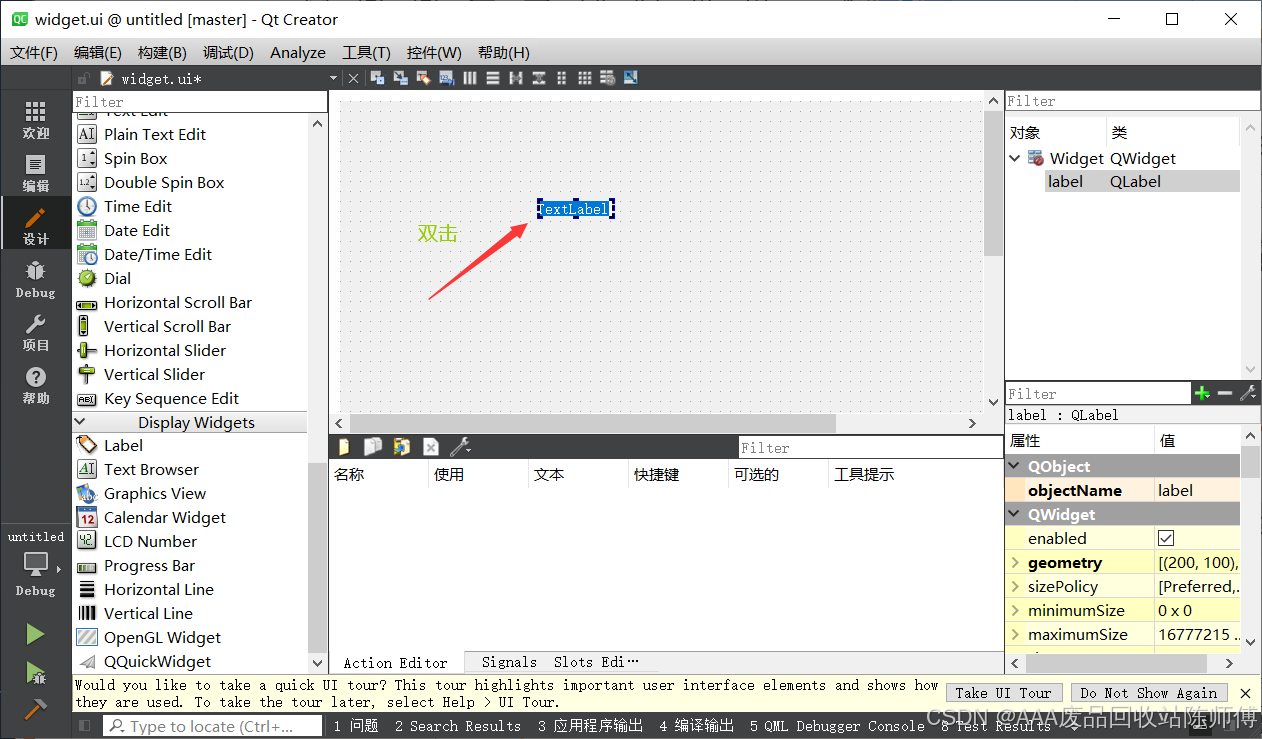Image resolution: width=1262 pixels, height=739 pixels.
Task: Click the Paste action icon in Action Editor
Action: point(402,447)
